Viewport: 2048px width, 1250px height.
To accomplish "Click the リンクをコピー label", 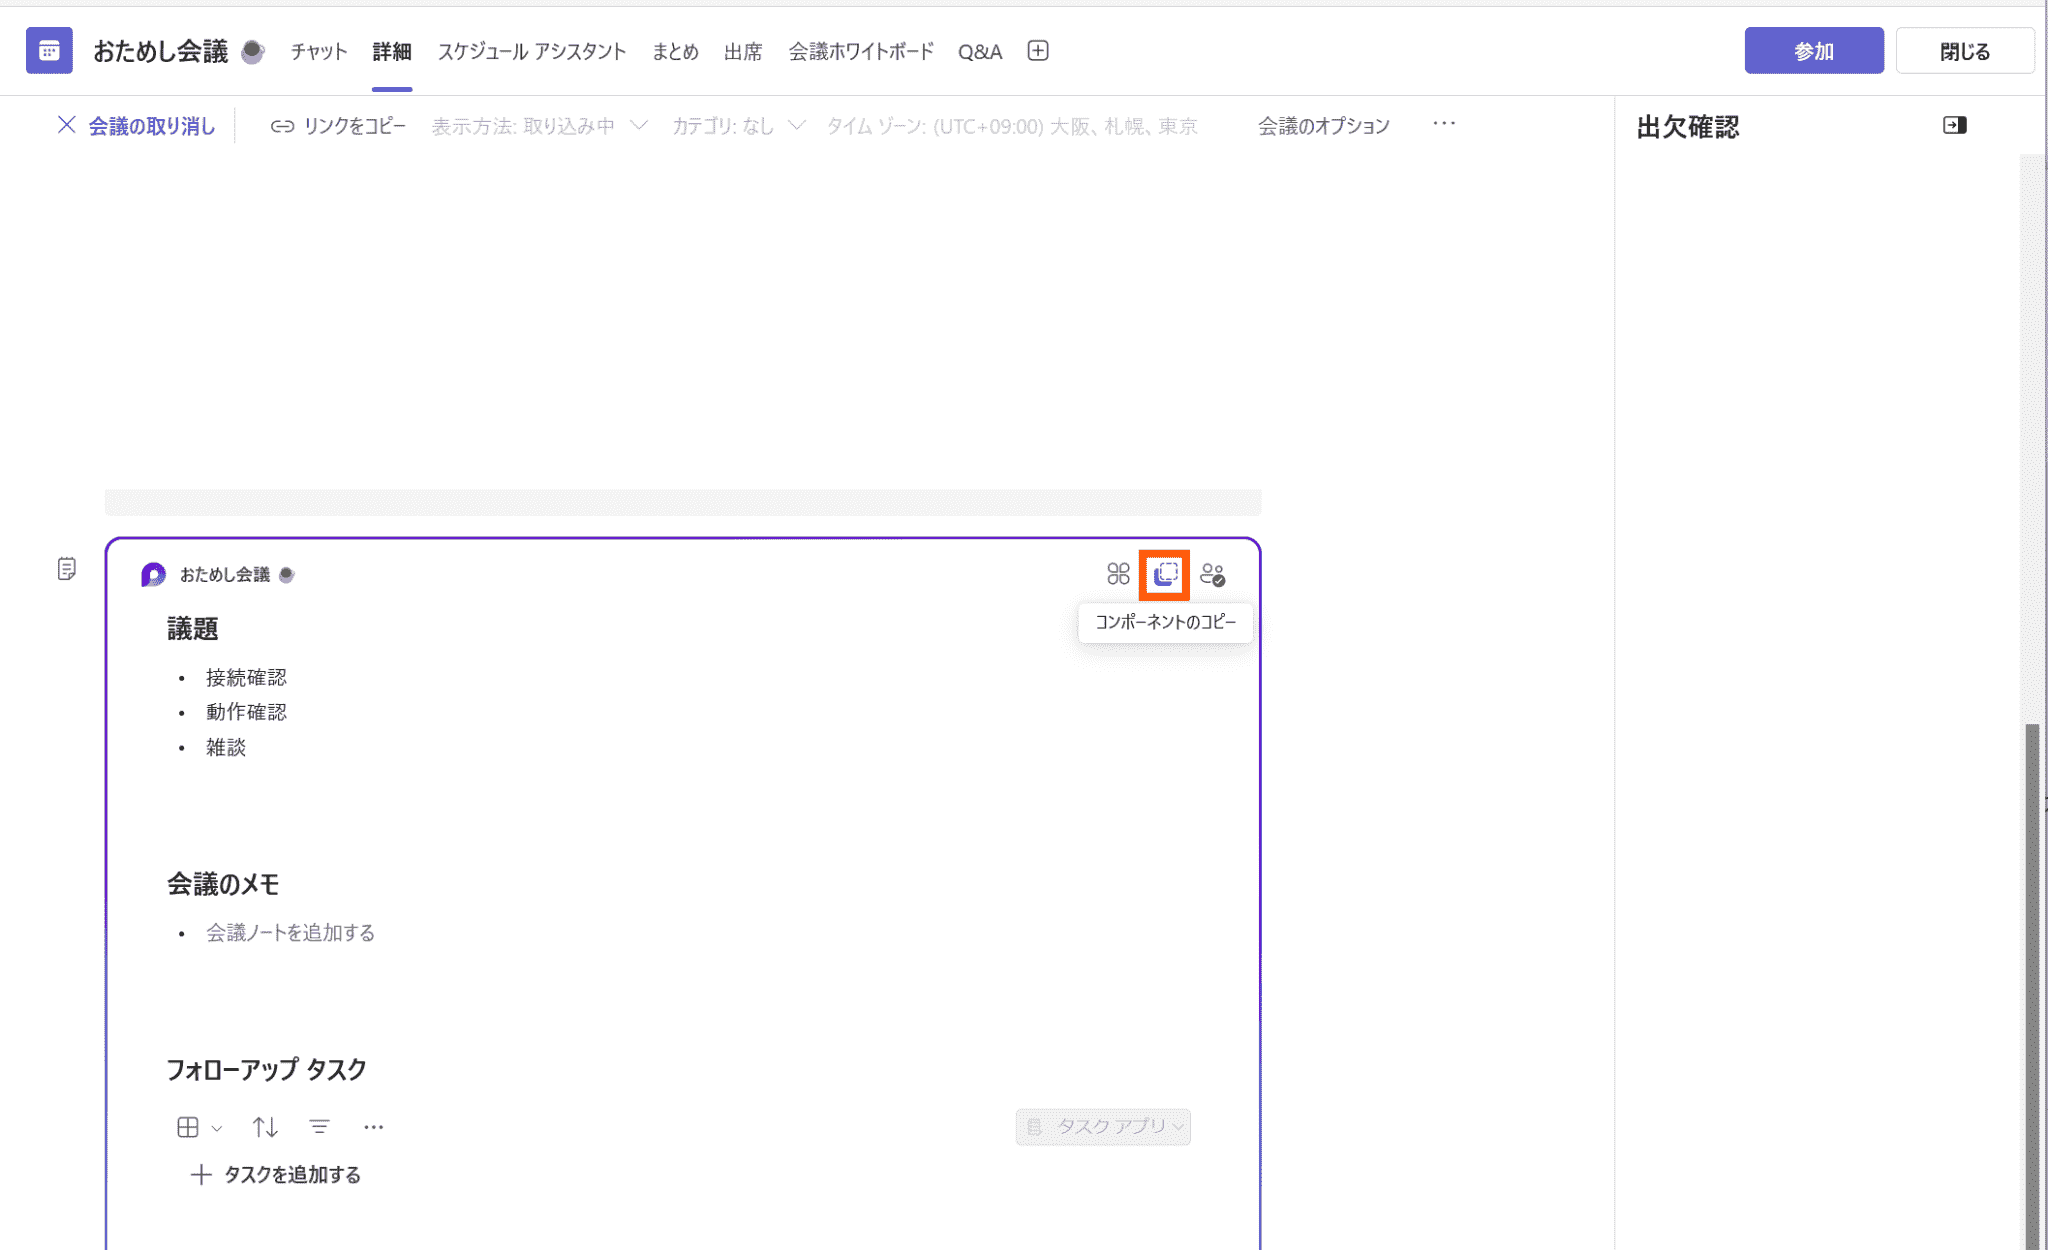I will tap(355, 126).
